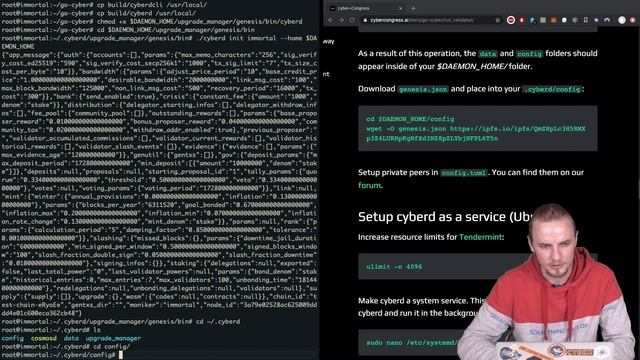Click the 'Setup private peers in' text
This screenshot has width=640, height=360.
[x=398, y=173]
